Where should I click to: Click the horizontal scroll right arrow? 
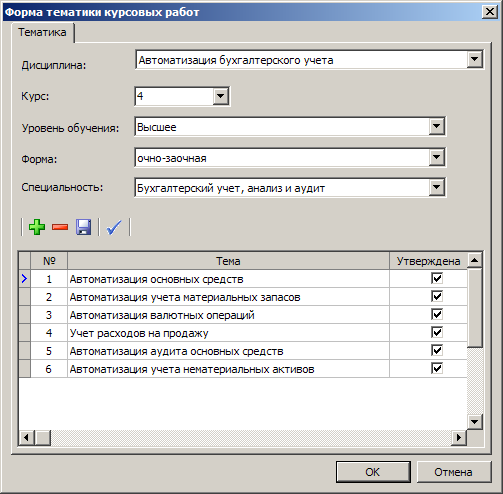tap(459, 437)
